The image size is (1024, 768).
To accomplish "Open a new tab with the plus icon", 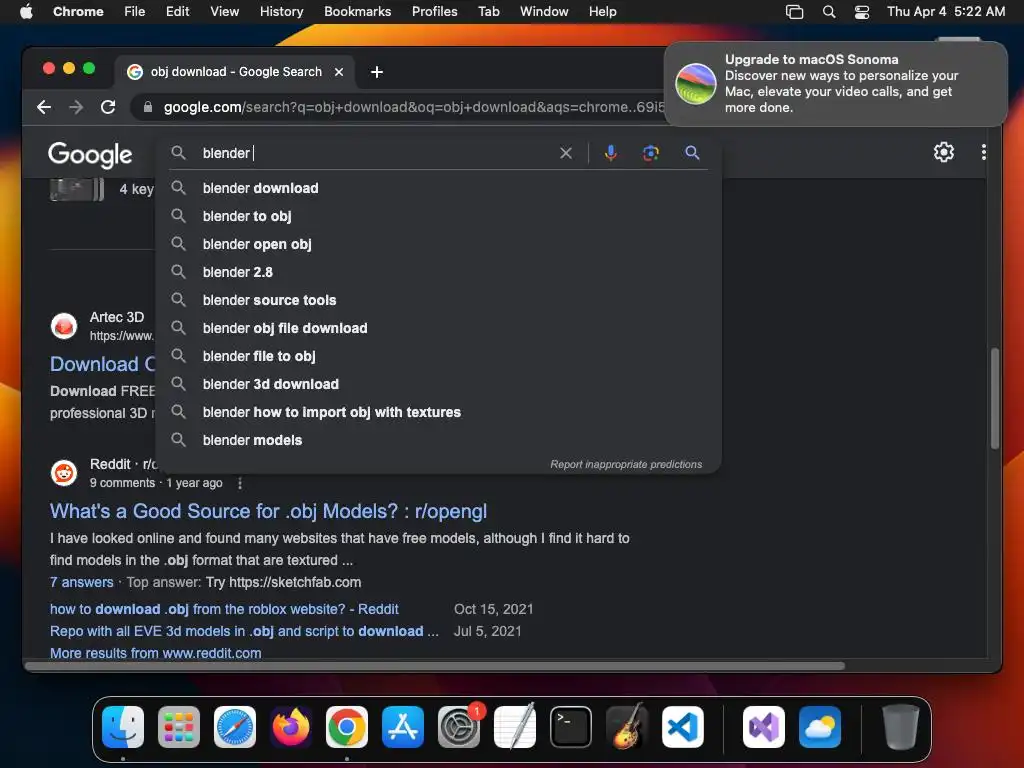I will pos(377,72).
